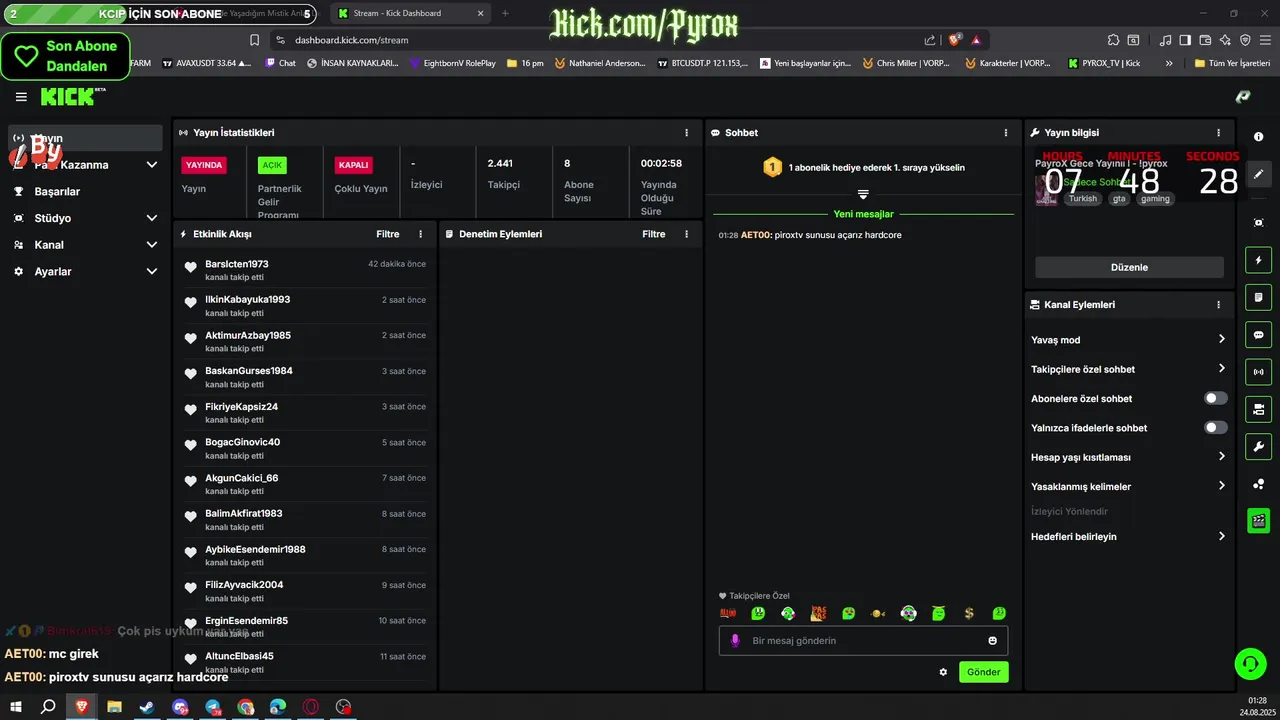Click the Düzenle button
Image resolution: width=1280 pixels, height=720 pixels.
pos(1129,267)
